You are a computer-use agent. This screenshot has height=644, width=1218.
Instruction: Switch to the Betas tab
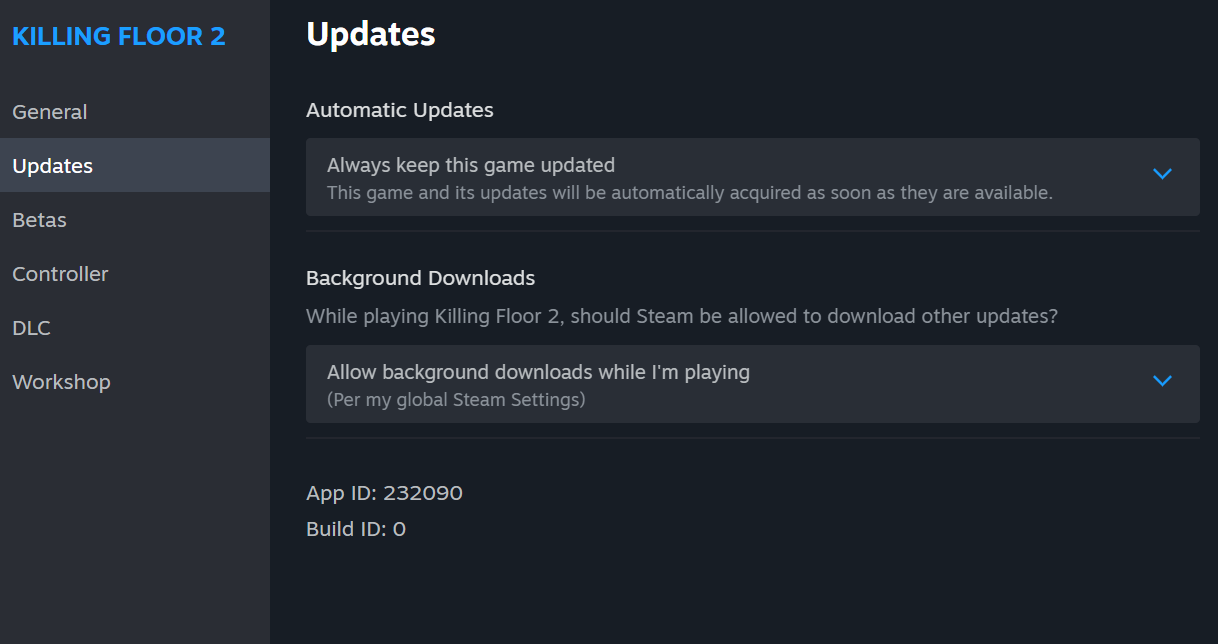pyautogui.click(x=135, y=220)
